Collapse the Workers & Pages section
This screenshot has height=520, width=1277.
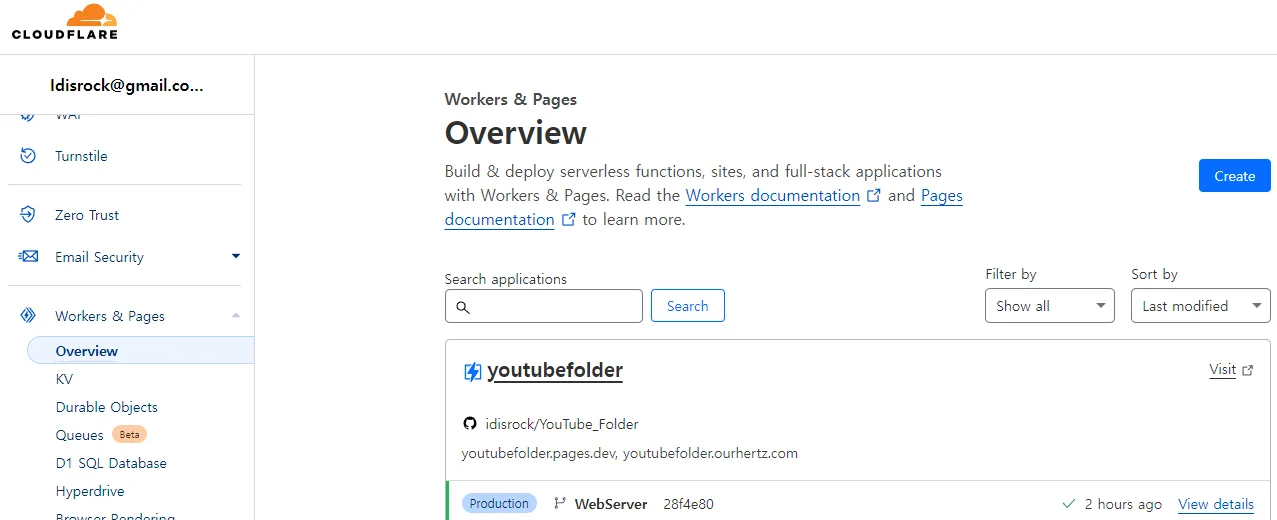click(x=236, y=316)
